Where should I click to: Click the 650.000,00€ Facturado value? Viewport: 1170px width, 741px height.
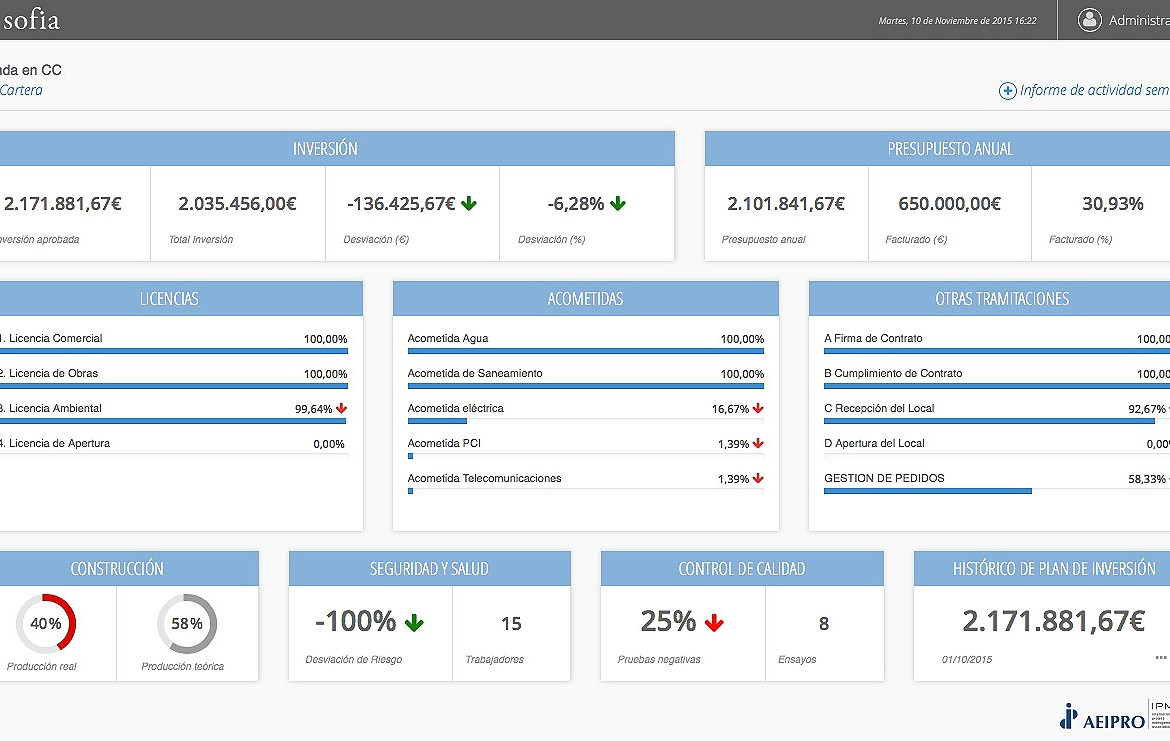coord(949,204)
